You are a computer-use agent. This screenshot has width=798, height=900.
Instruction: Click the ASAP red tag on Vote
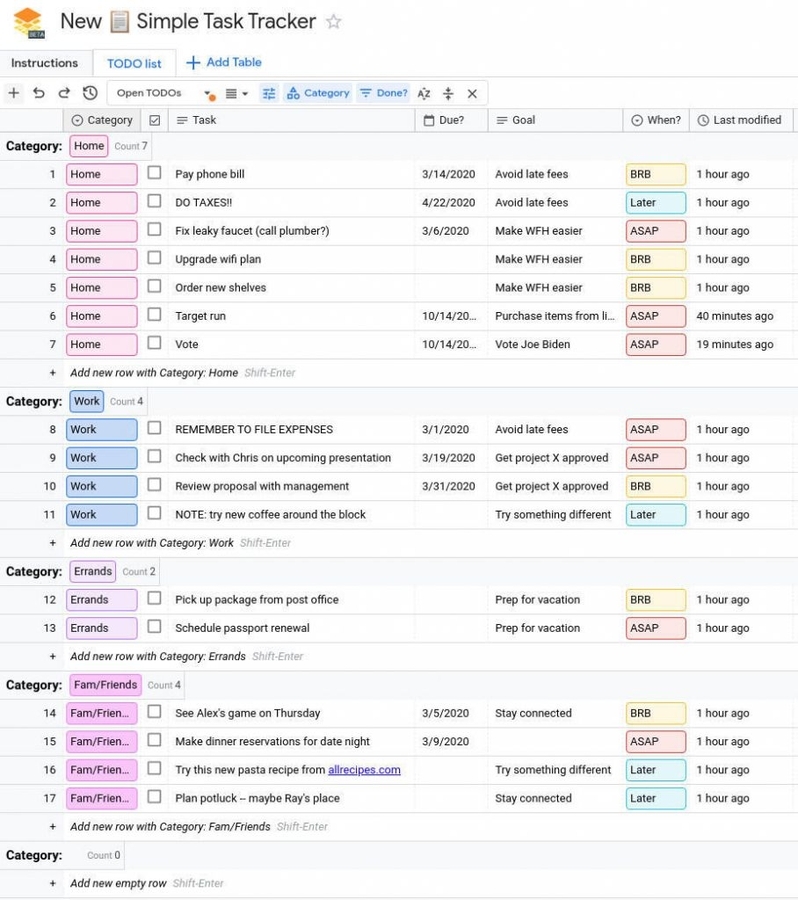[x=656, y=345]
